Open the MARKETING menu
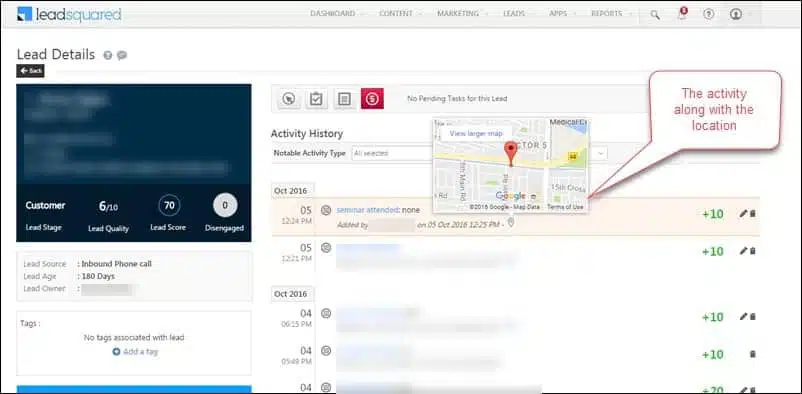The width and height of the screenshot is (802, 394). [458, 14]
